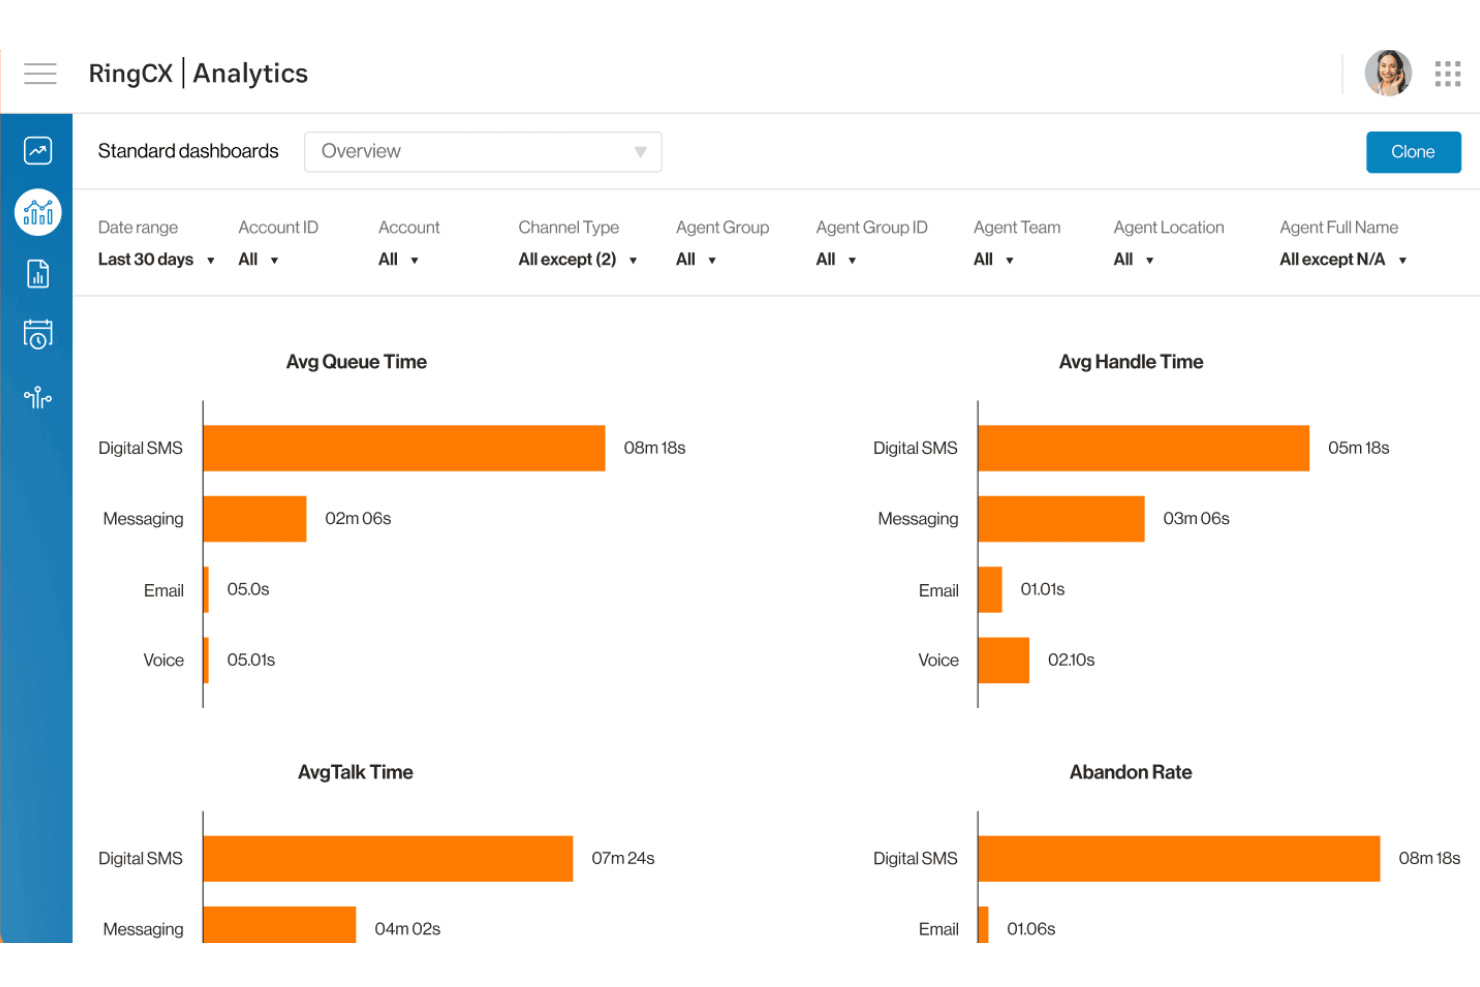
Task: Open the Agent Full Name filter dropdown
Action: pyautogui.click(x=1344, y=260)
